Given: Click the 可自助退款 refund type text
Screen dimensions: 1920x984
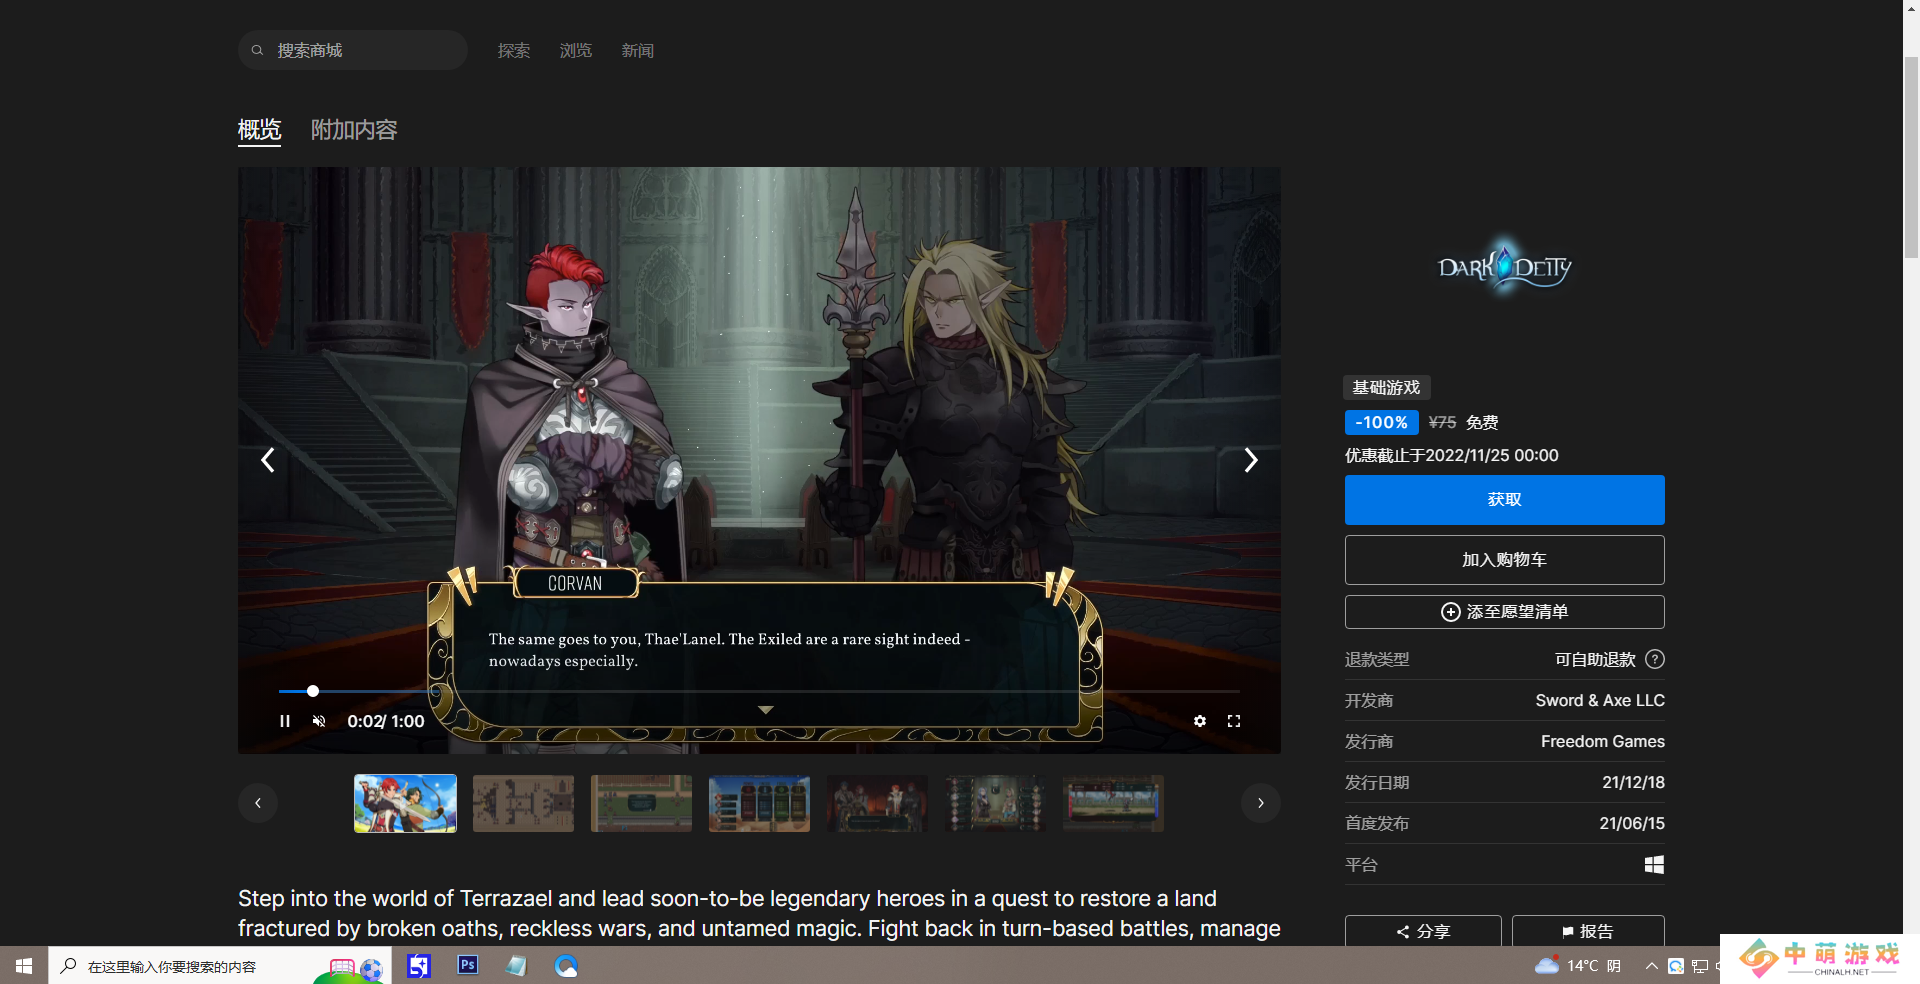Looking at the screenshot, I should 1595,660.
